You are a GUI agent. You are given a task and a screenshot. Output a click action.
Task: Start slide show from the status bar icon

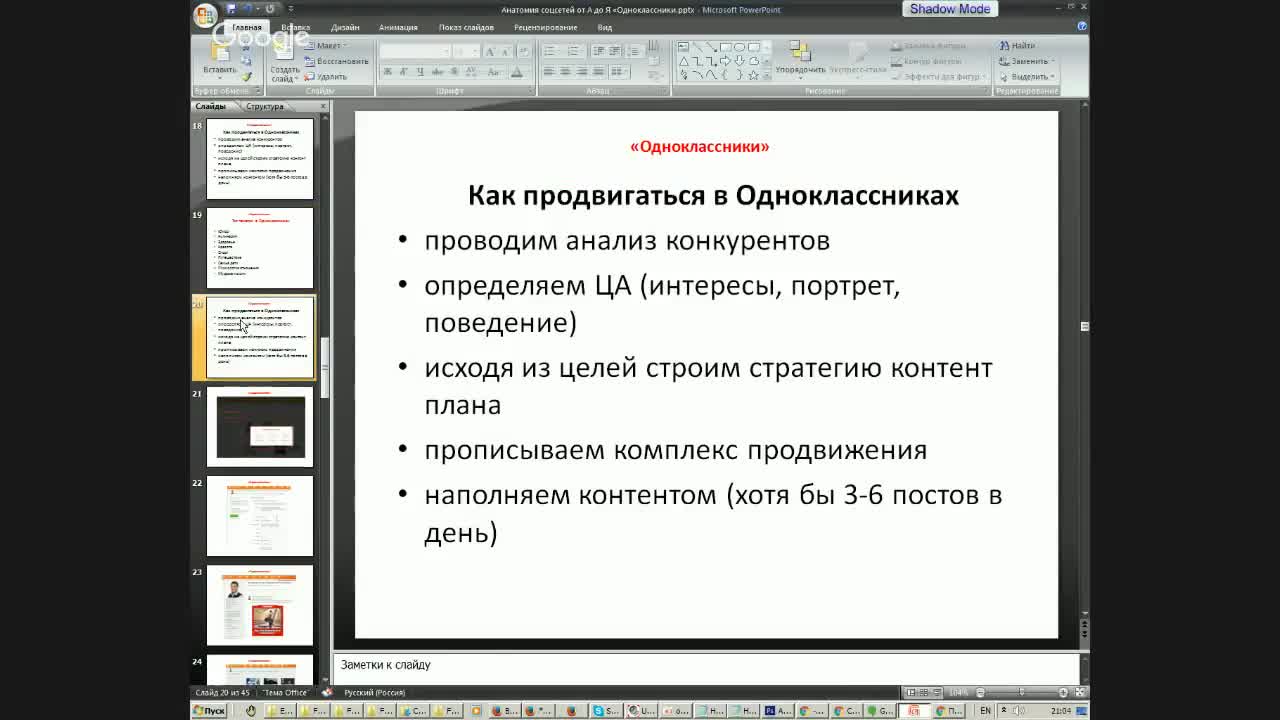[936, 692]
